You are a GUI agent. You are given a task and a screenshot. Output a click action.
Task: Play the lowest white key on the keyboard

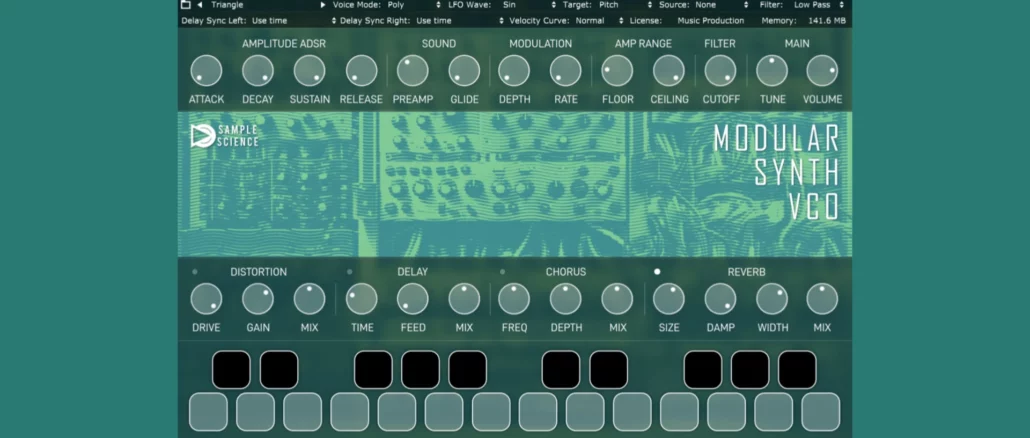(208, 412)
